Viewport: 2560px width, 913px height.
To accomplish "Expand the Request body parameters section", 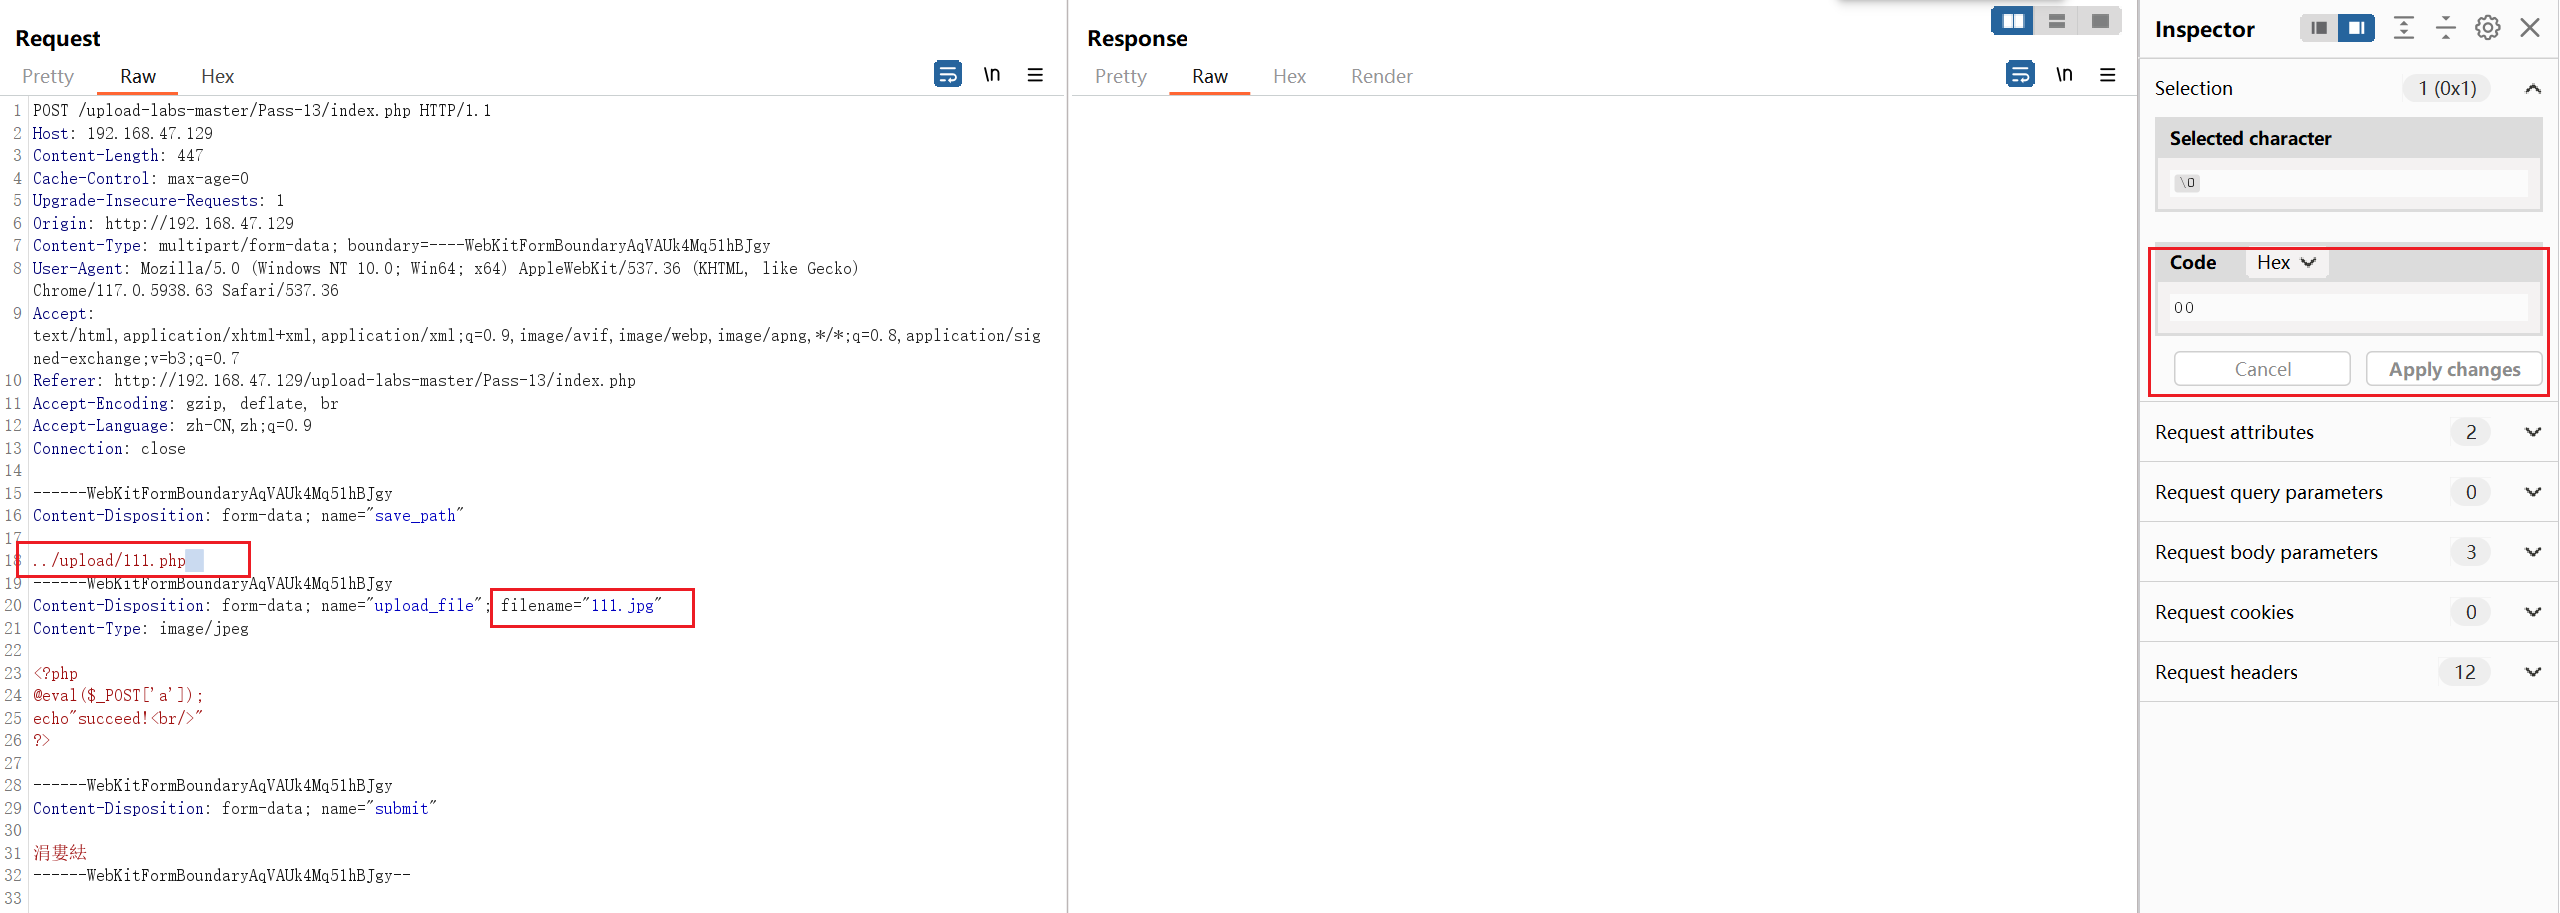I will coord(2533,552).
